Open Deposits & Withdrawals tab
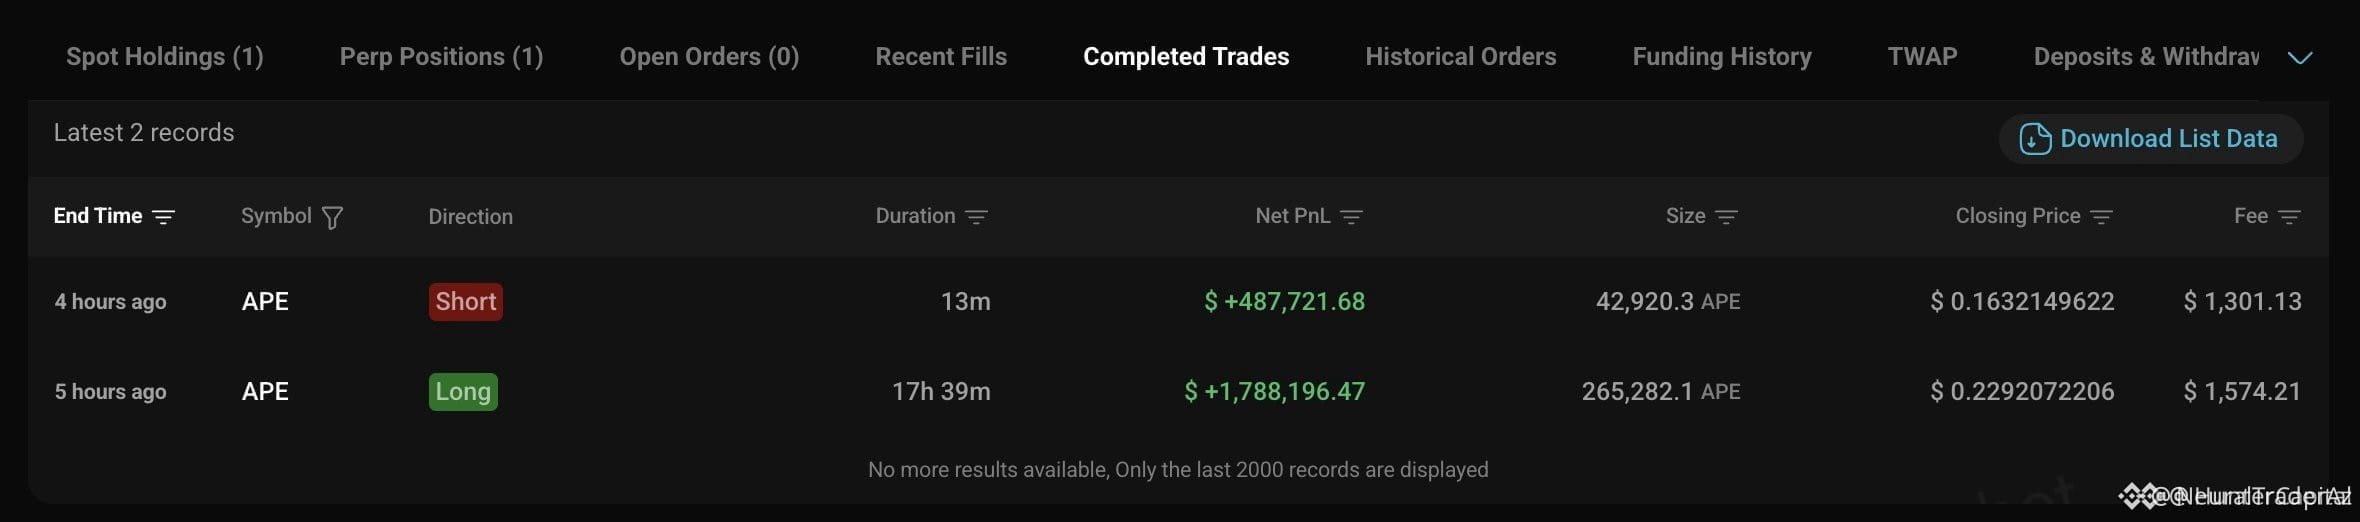Image resolution: width=2360 pixels, height=522 pixels. [x=2146, y=57]
